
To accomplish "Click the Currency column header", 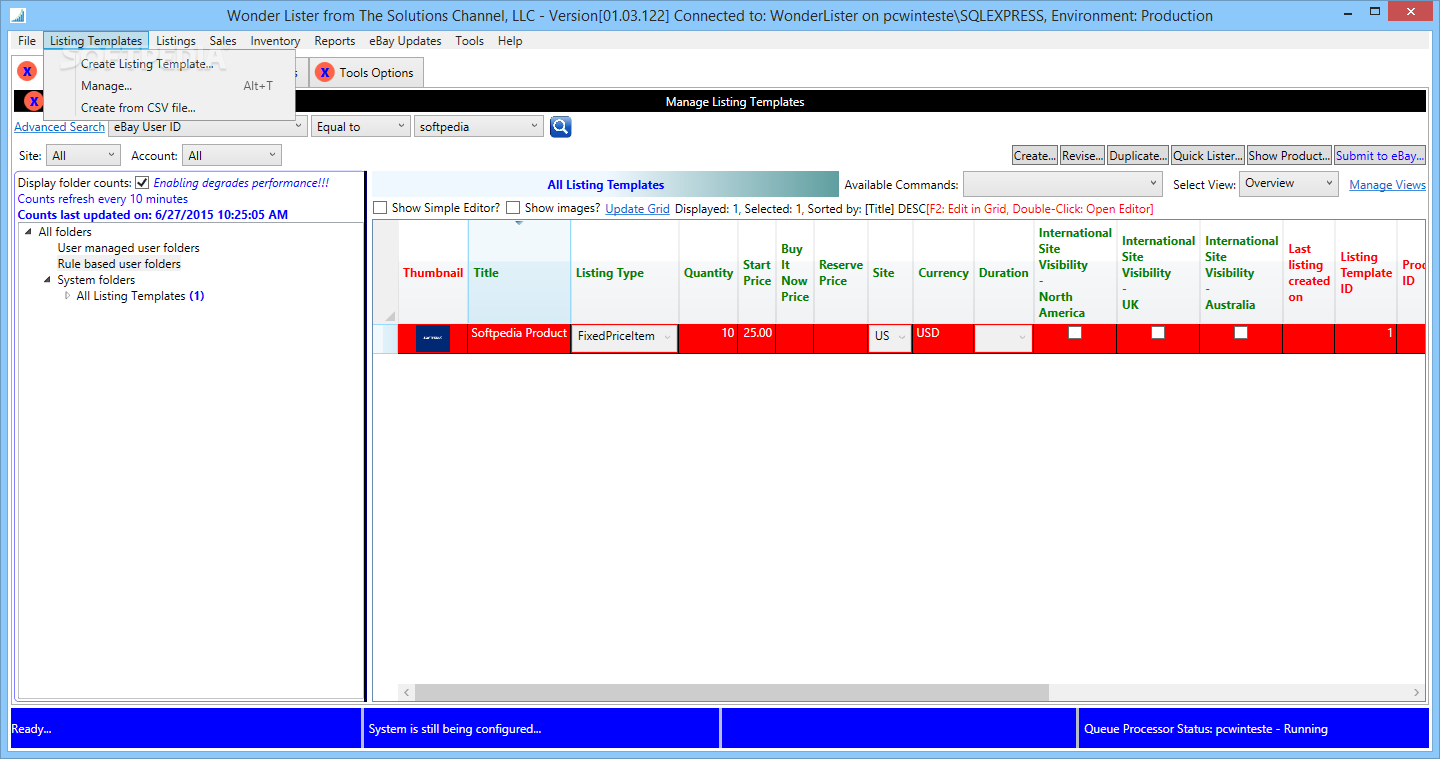I will 943,272.
